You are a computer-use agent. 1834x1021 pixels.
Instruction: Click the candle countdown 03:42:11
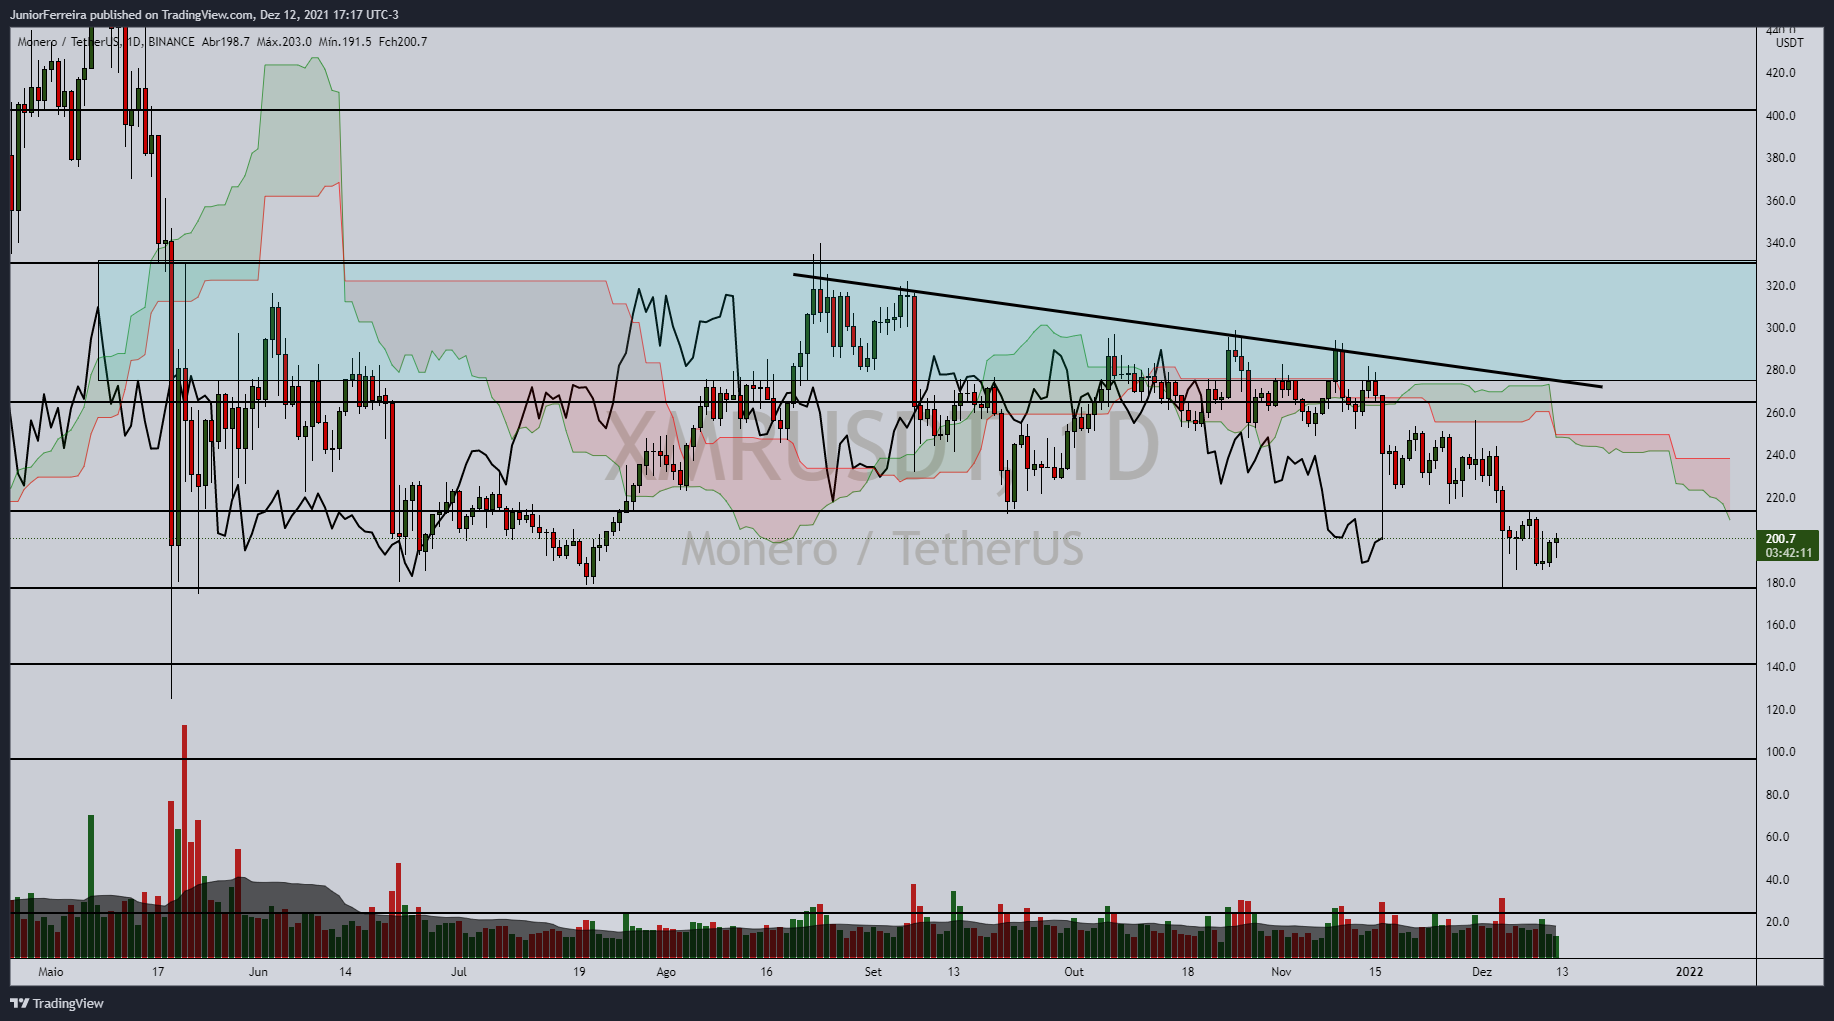click(1789, 553)
